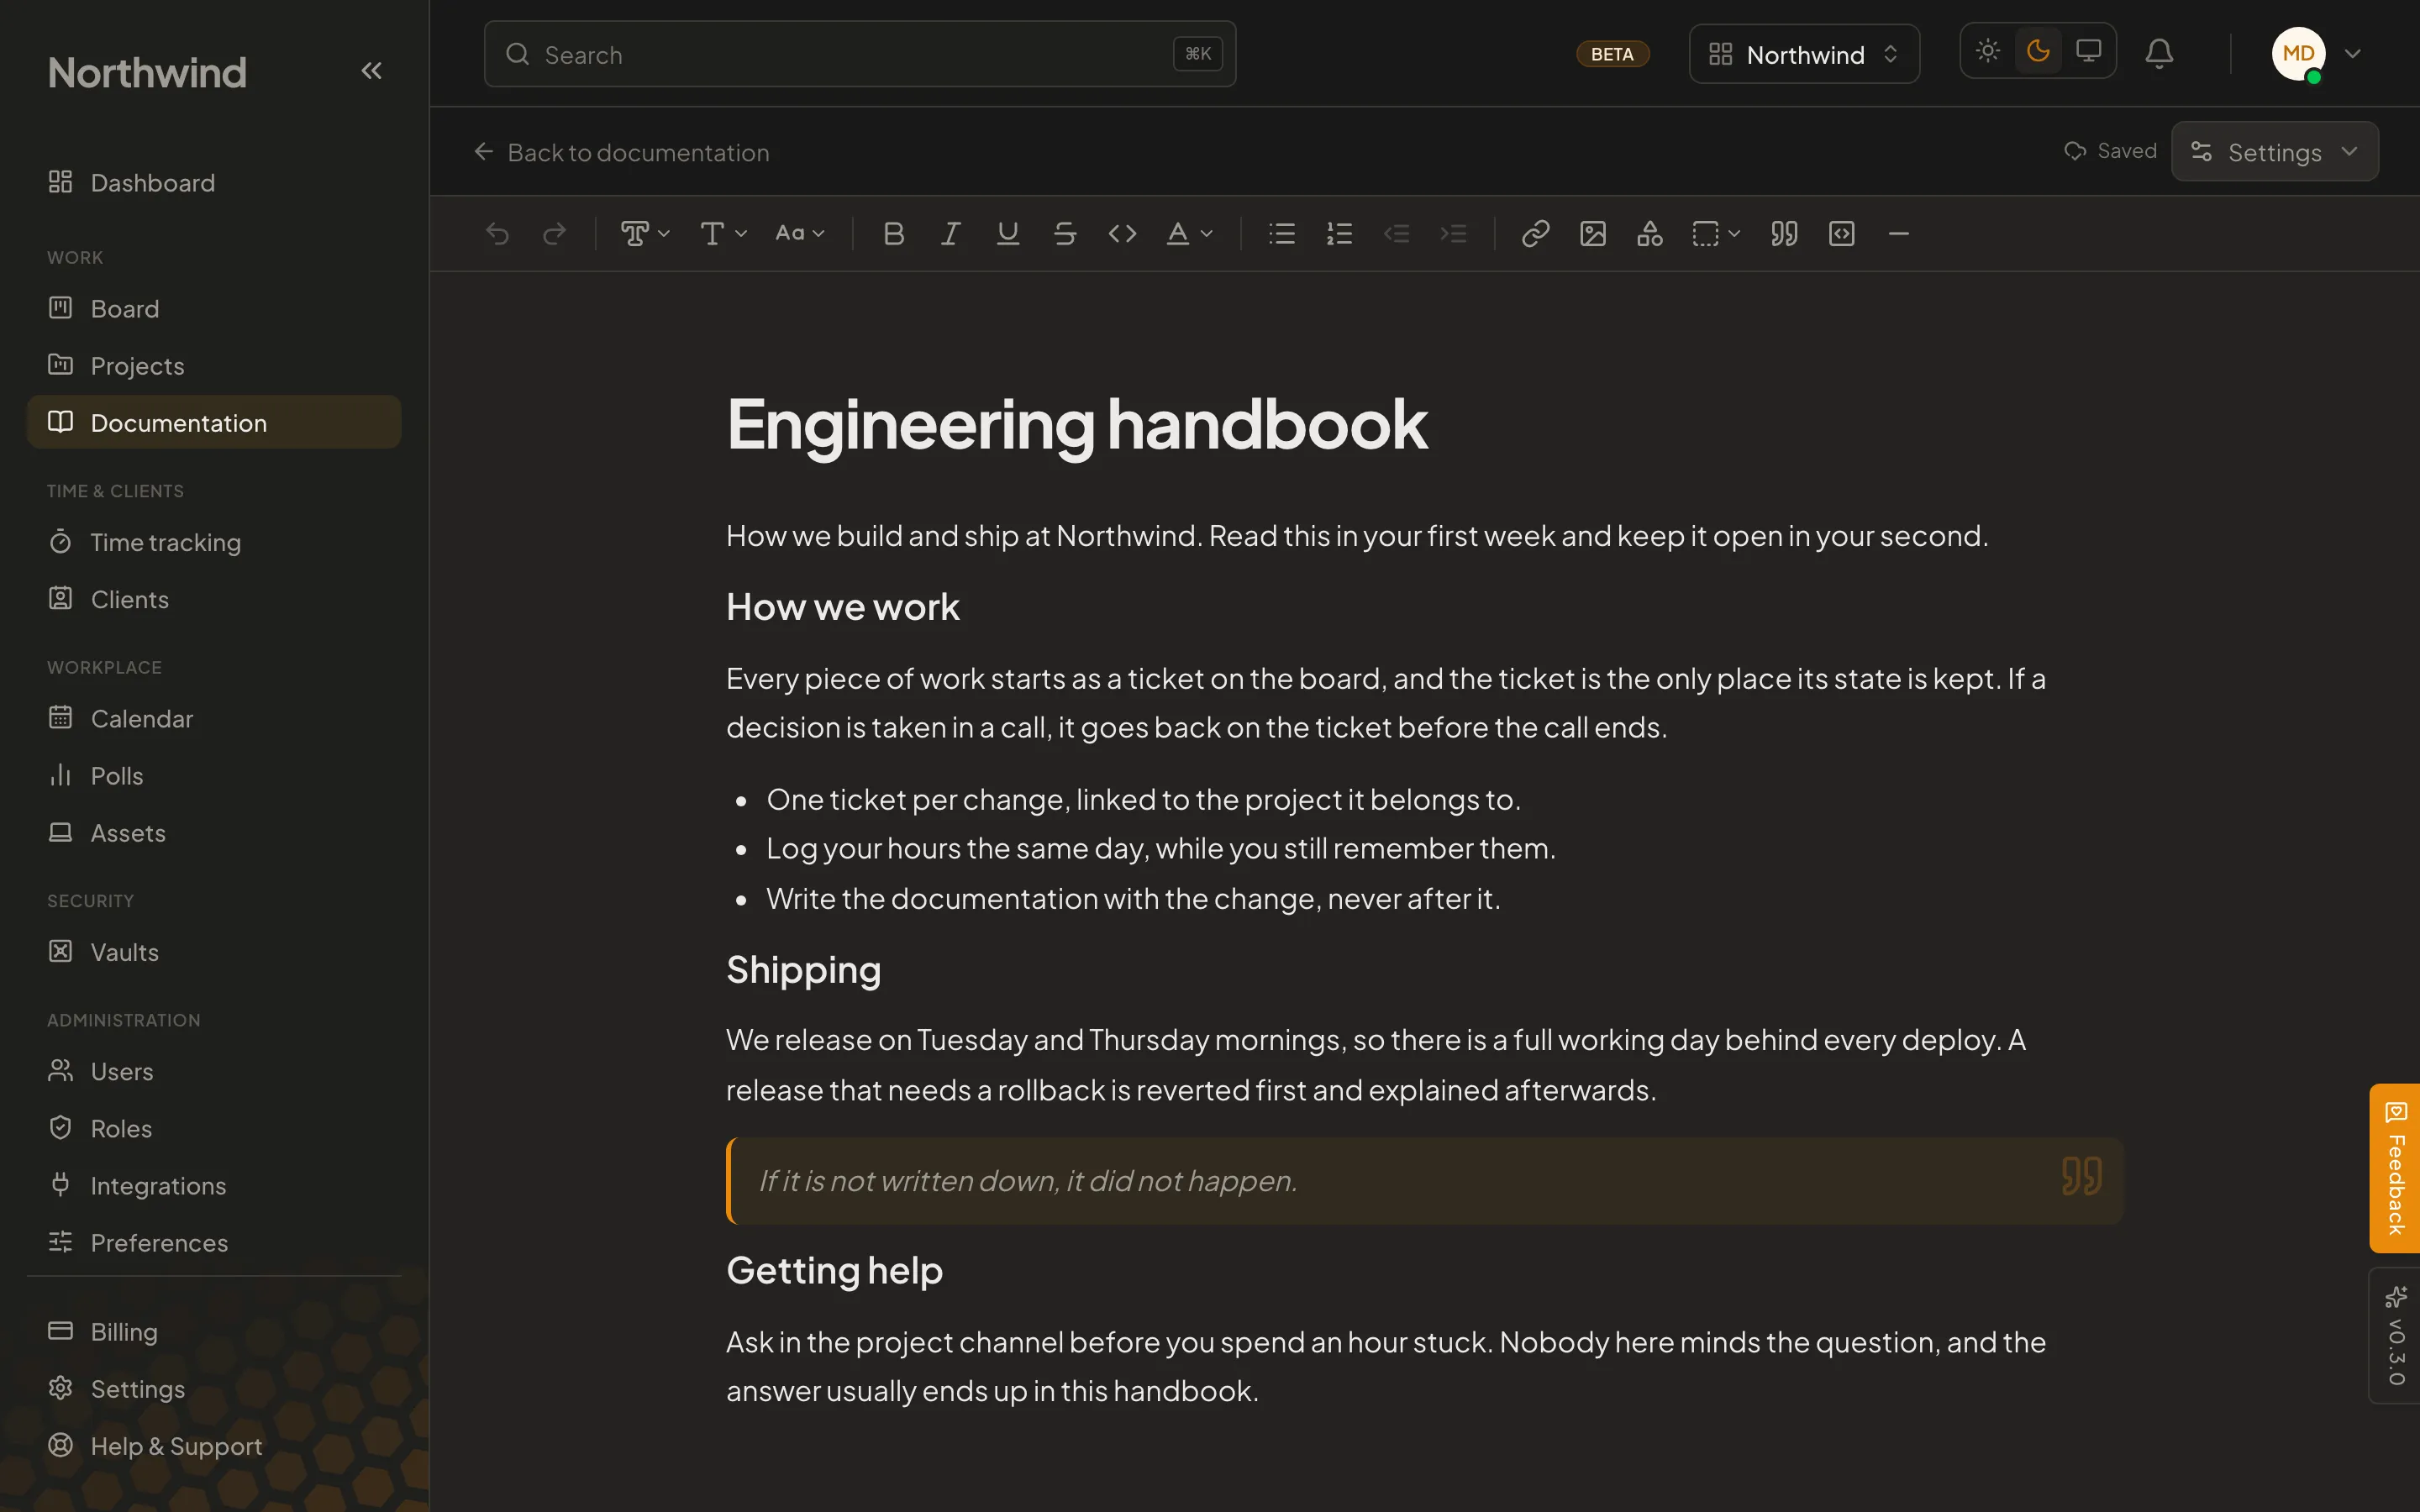Expand the user menu chevron
This screenshot has width=2420, height=1512.
pyautogui.click(x=2353, y=54)
